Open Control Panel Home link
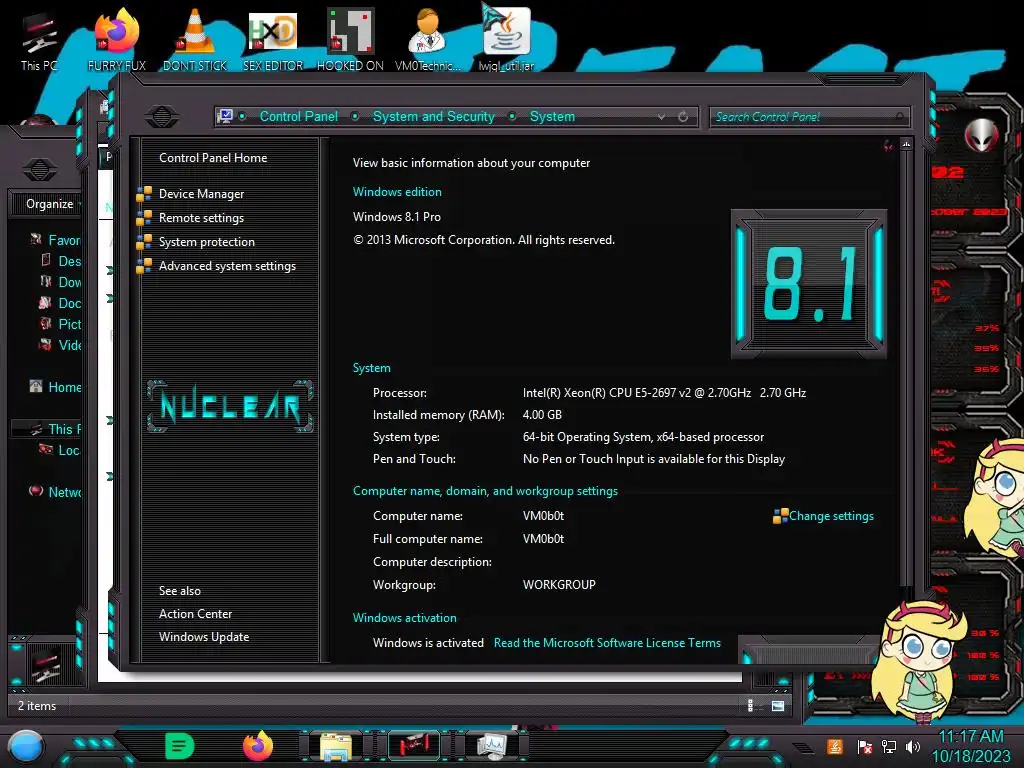The width and height of the screenshot is (1024, 768). click(x=213, y=157)
